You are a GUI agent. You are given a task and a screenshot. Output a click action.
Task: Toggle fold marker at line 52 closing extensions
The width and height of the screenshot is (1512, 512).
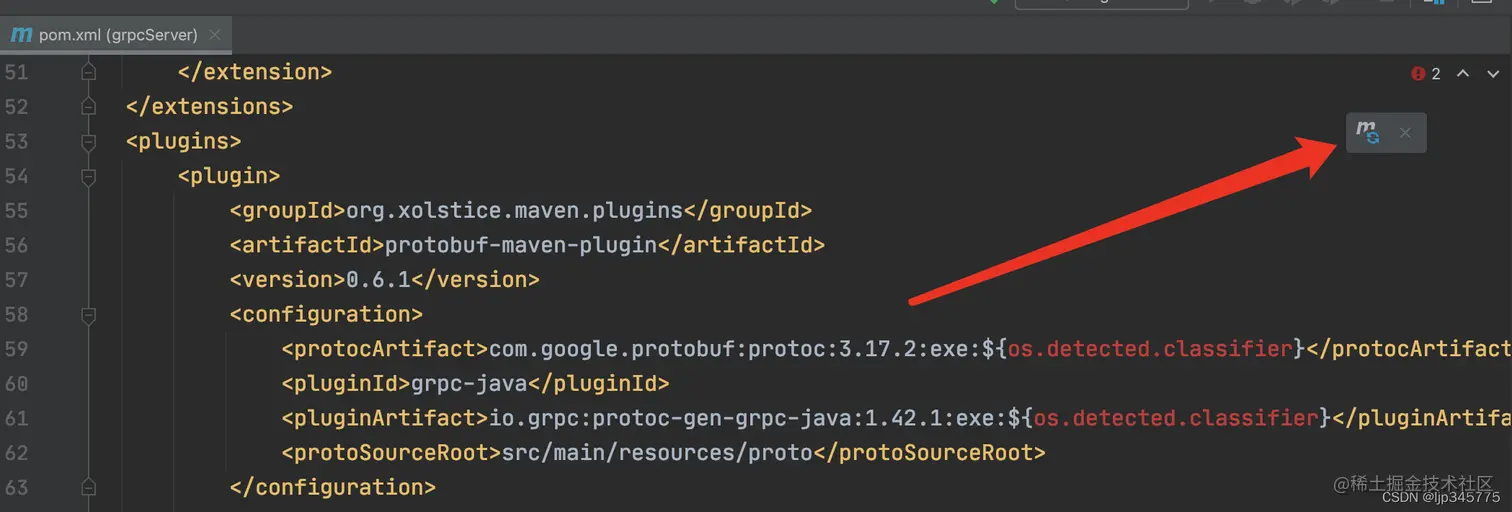(x=88, y=106)
